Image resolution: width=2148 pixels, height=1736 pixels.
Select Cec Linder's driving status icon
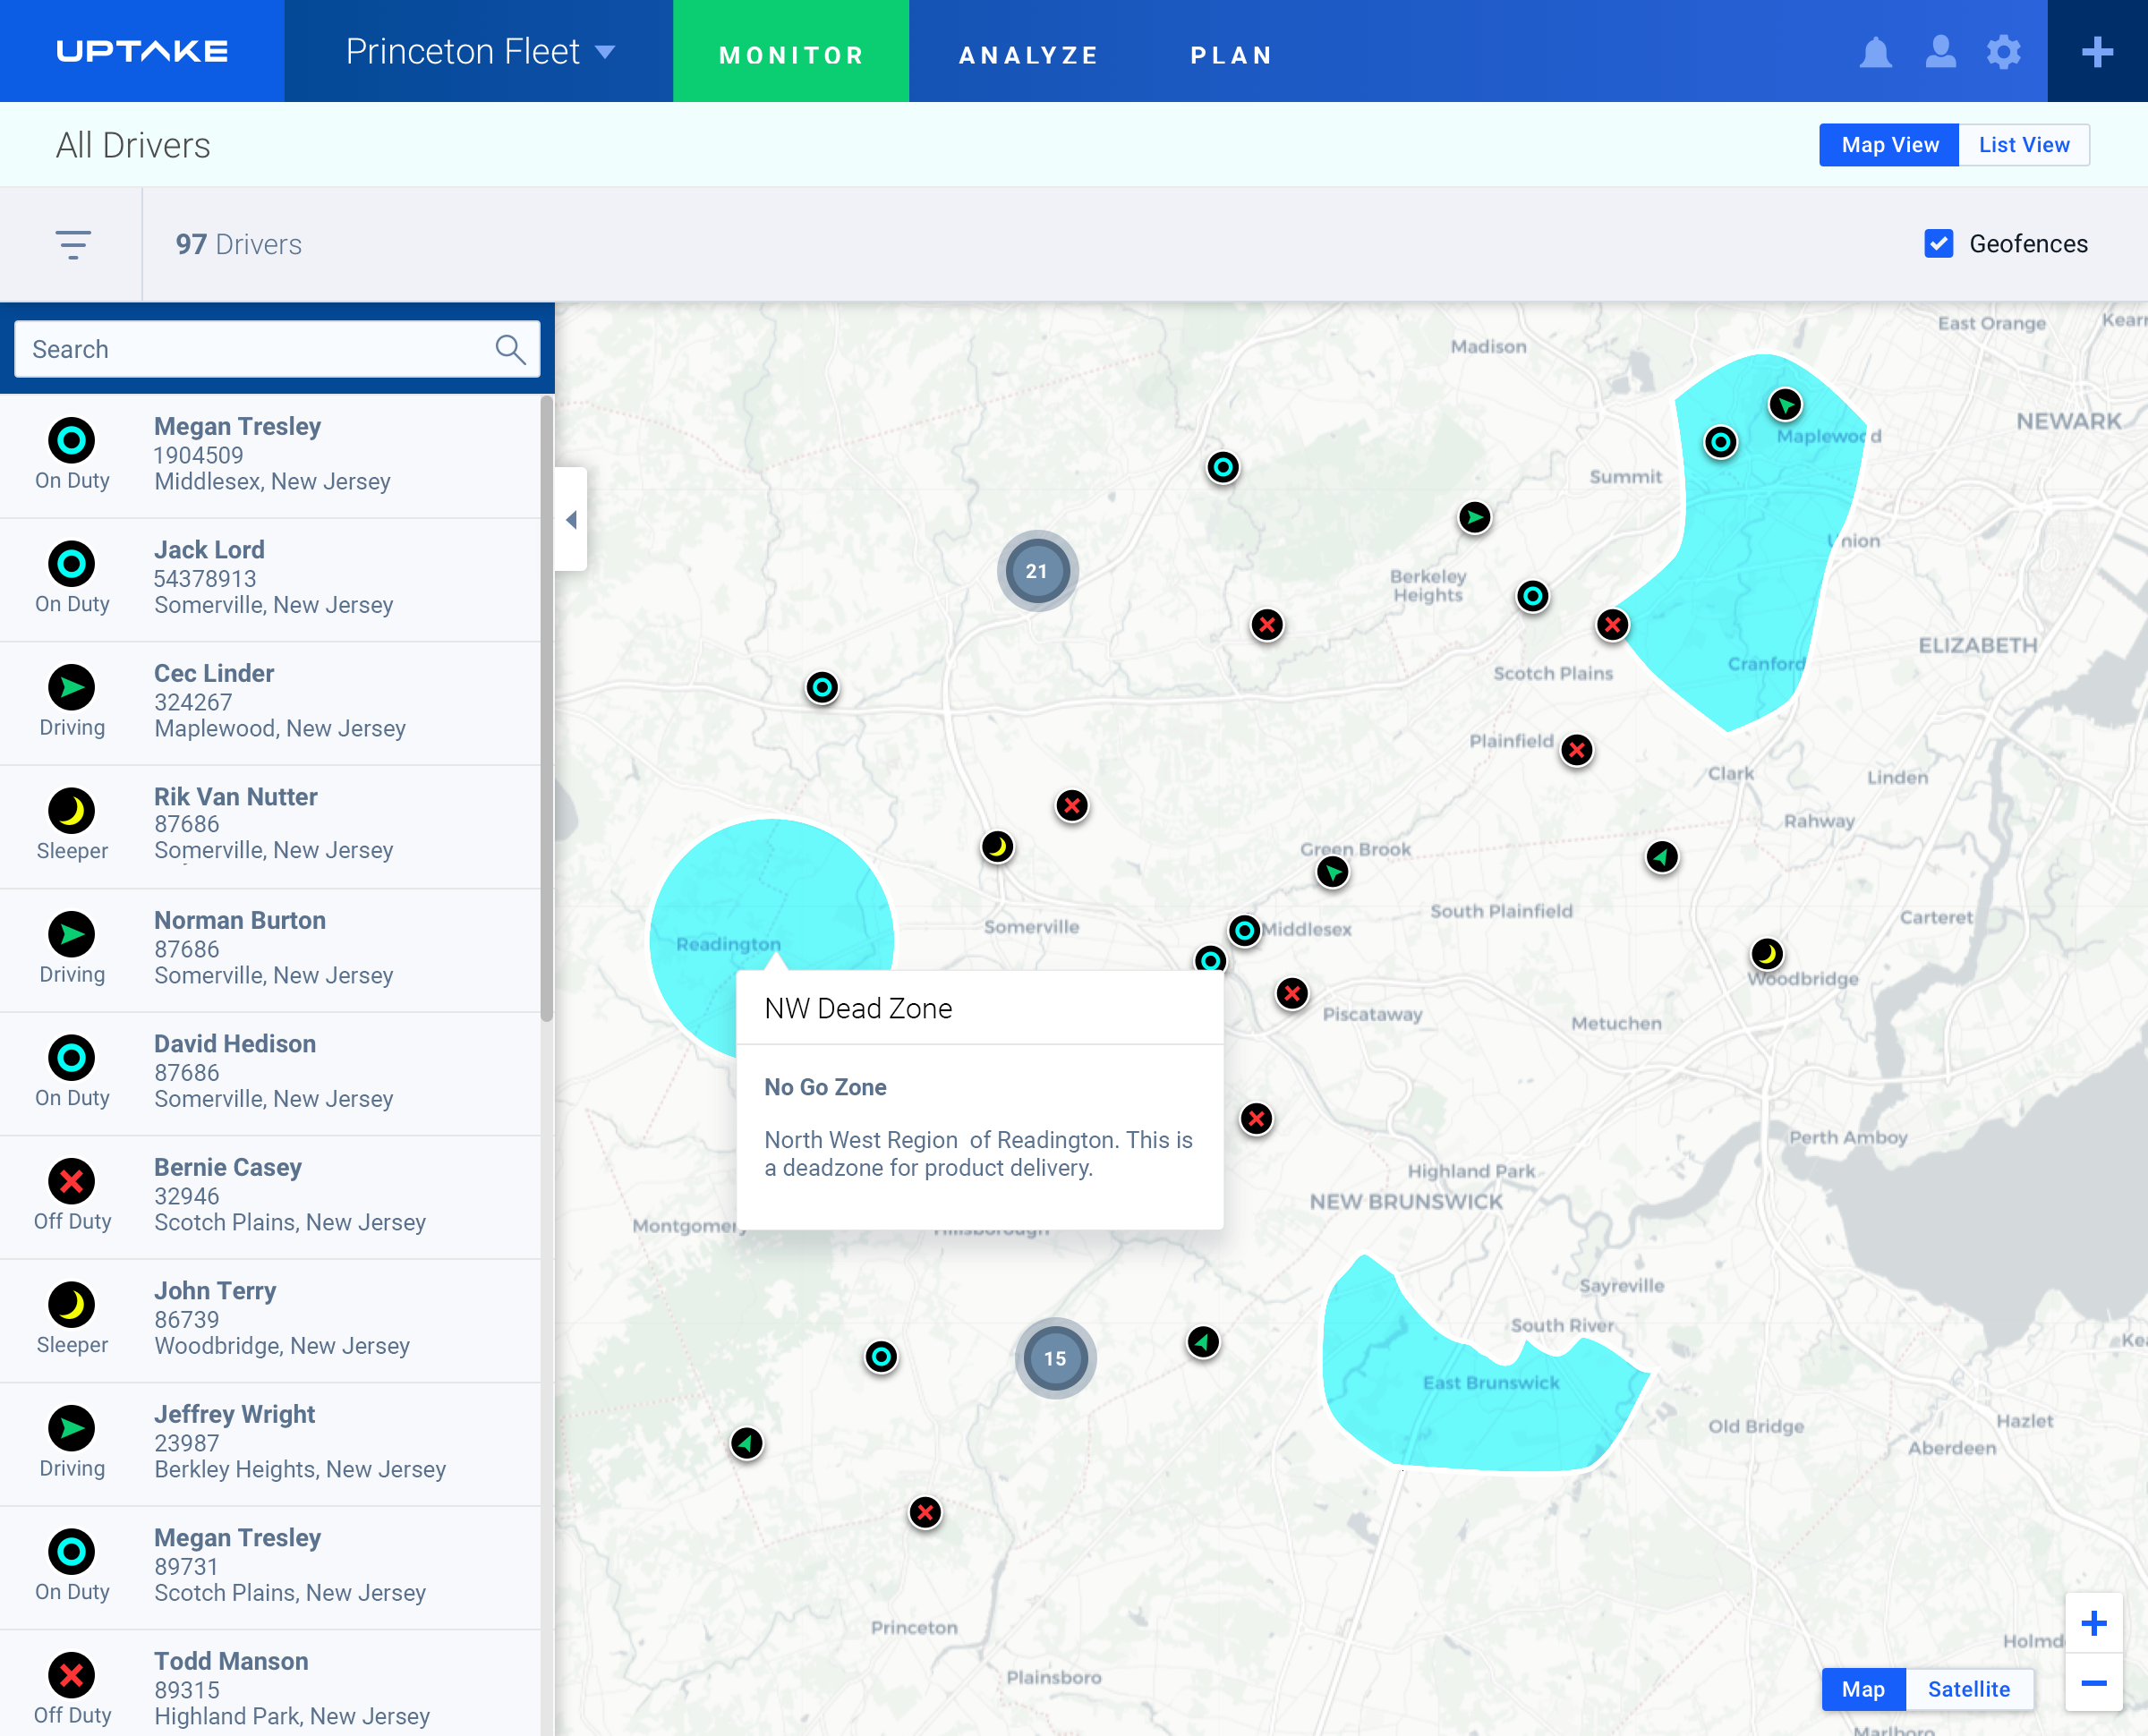point(71,687)
